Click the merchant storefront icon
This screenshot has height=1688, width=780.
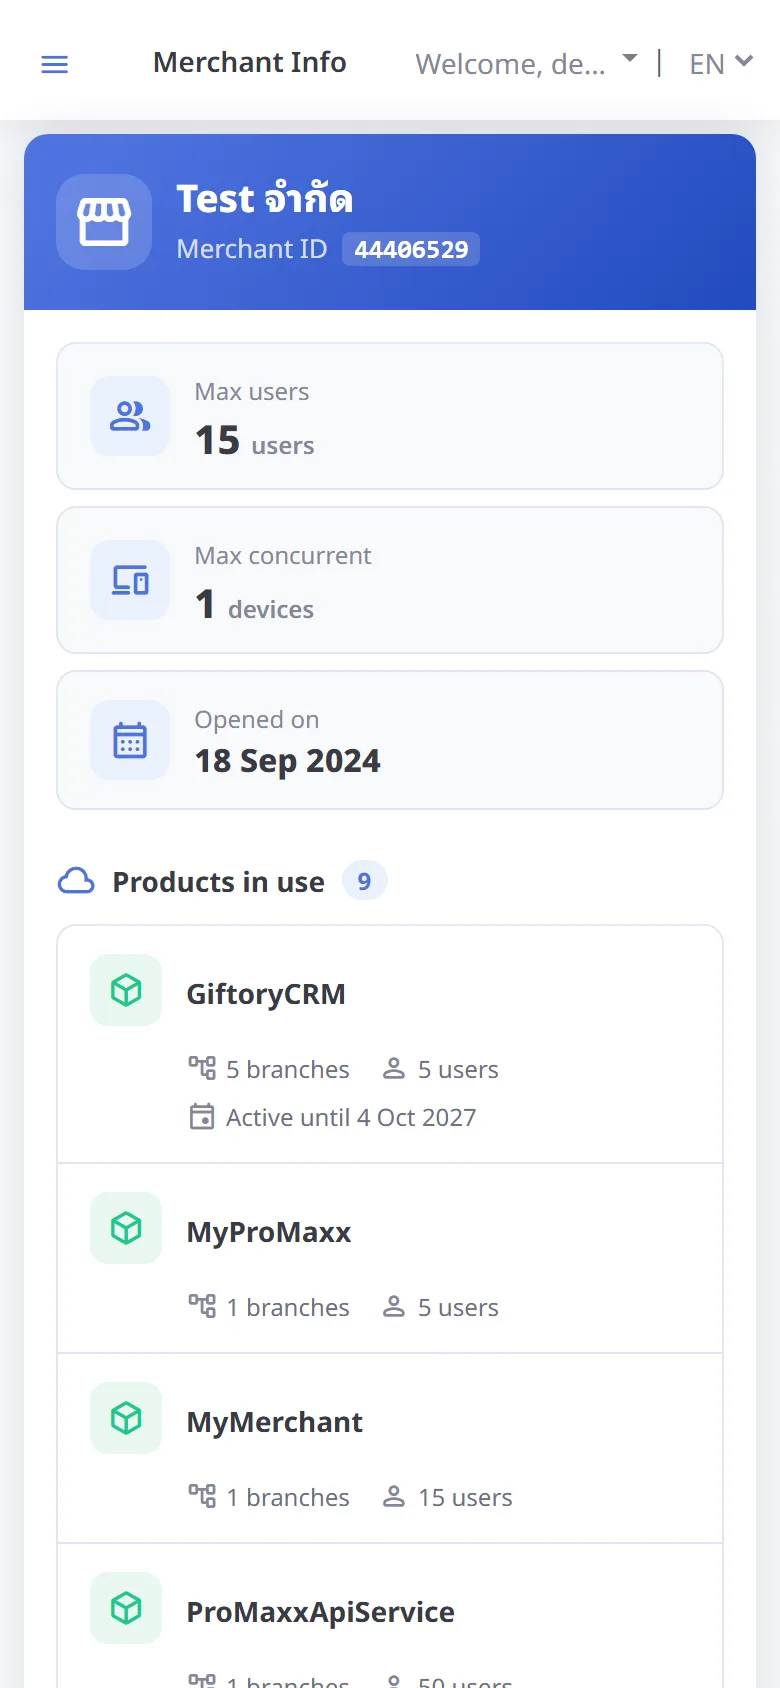104,222
